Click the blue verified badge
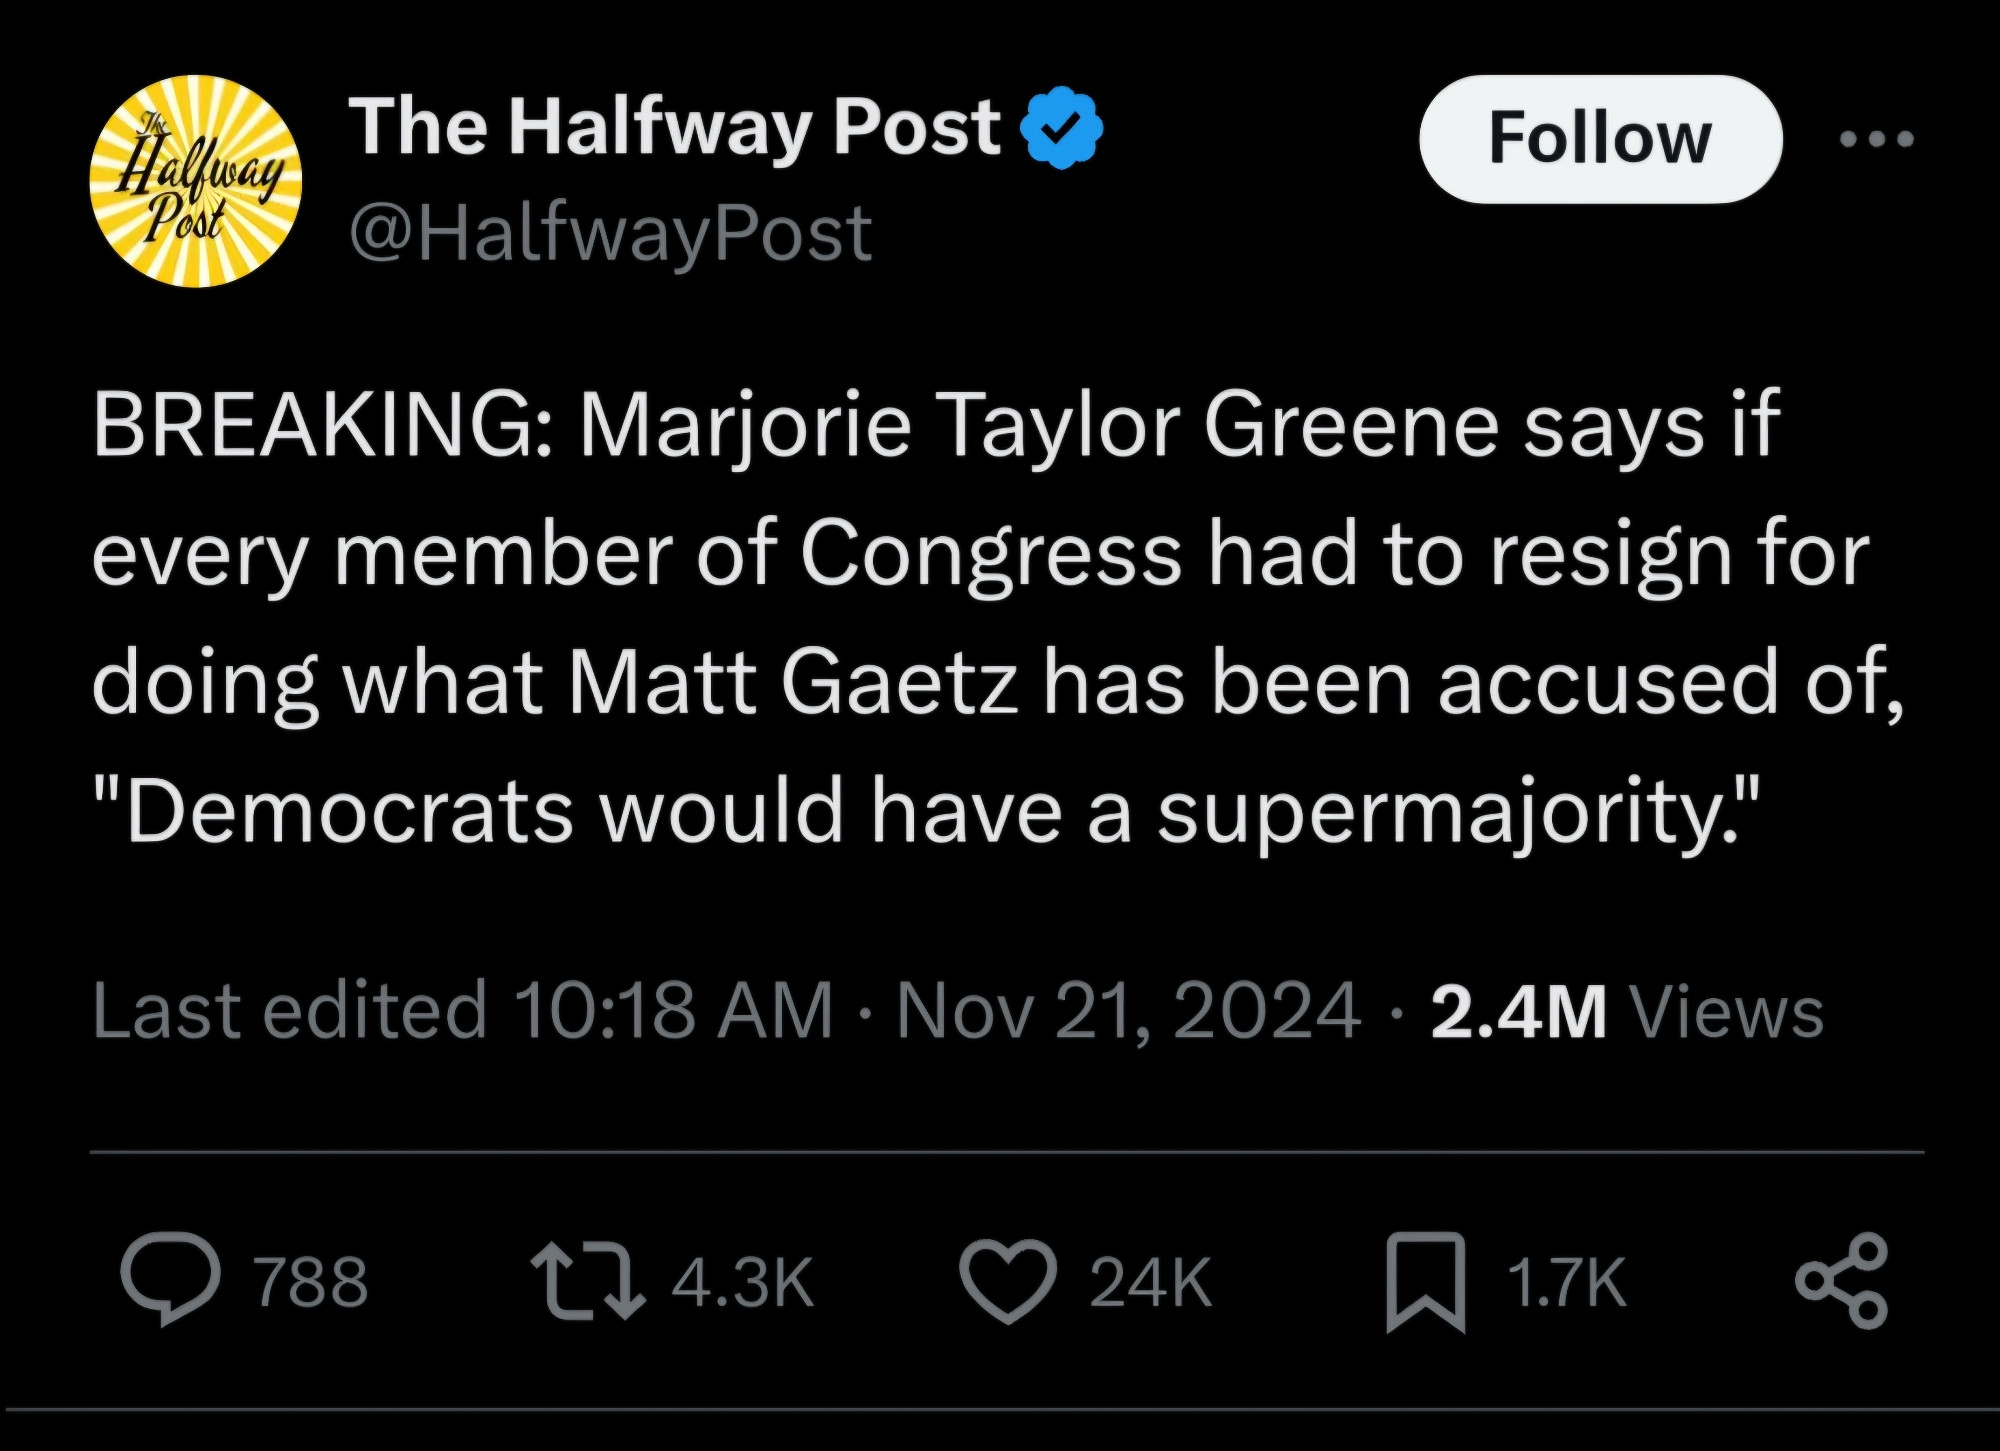 1061,128
